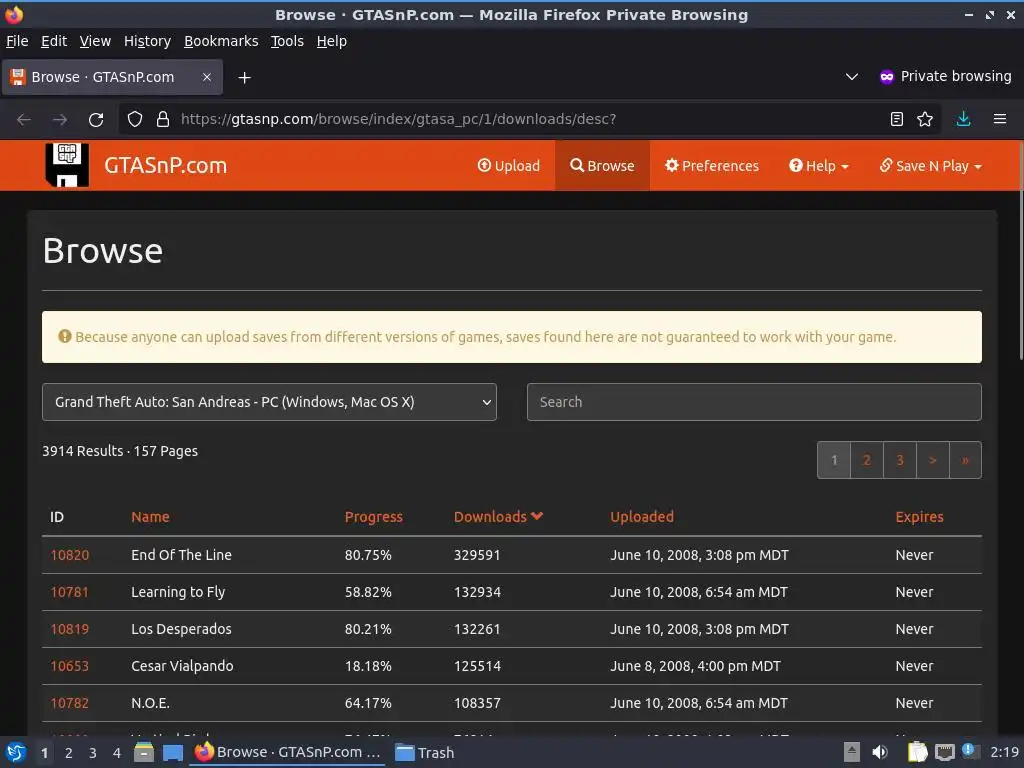1024x768 pixels.
Task: Switch to workspace 3 in the pager
Action: point(93,753)
